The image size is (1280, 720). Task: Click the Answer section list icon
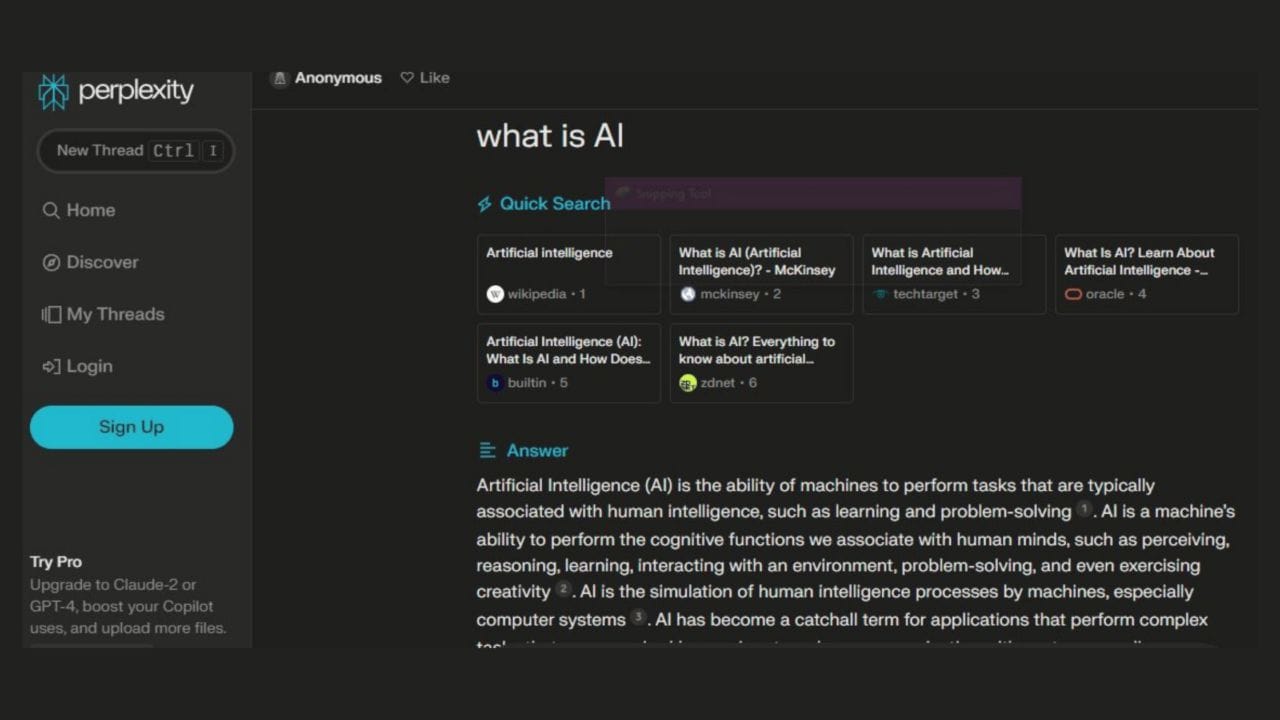click(x=485, y=450)
